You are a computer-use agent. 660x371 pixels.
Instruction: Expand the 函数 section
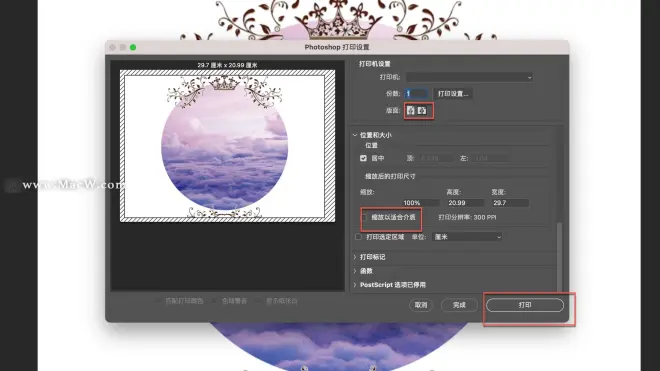[355, 271]
